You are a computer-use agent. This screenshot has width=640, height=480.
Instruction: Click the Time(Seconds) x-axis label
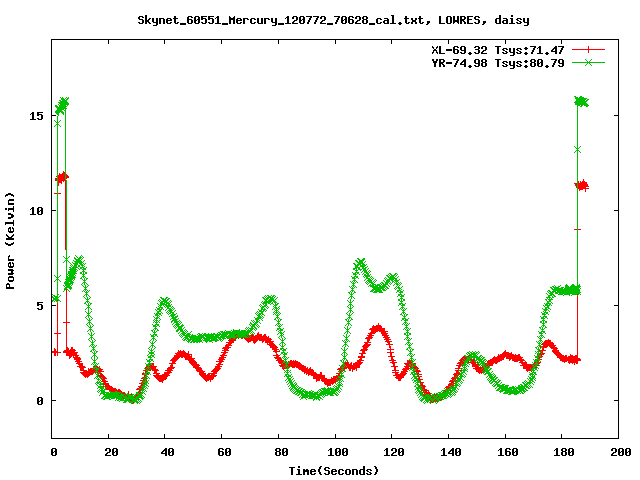click(x=333, y=471)
